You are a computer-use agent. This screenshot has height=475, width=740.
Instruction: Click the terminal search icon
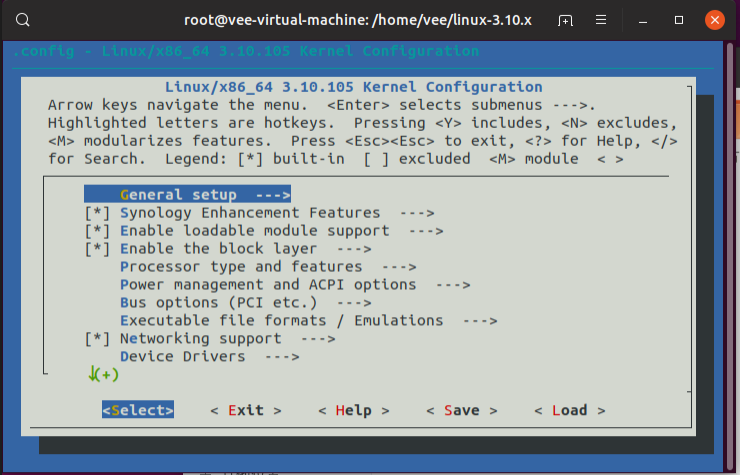point(22,20)
